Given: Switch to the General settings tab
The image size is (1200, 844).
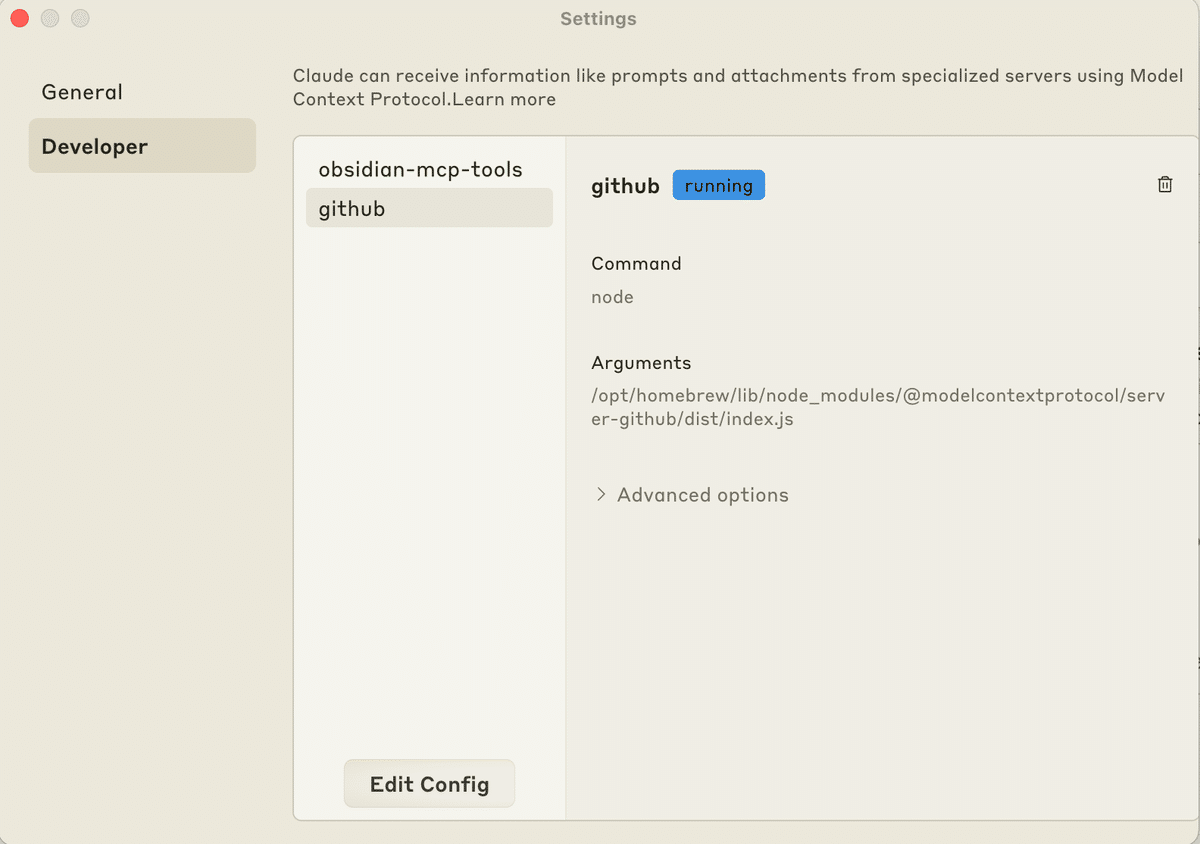Looking at the screenshot, I should click(82, 91).
